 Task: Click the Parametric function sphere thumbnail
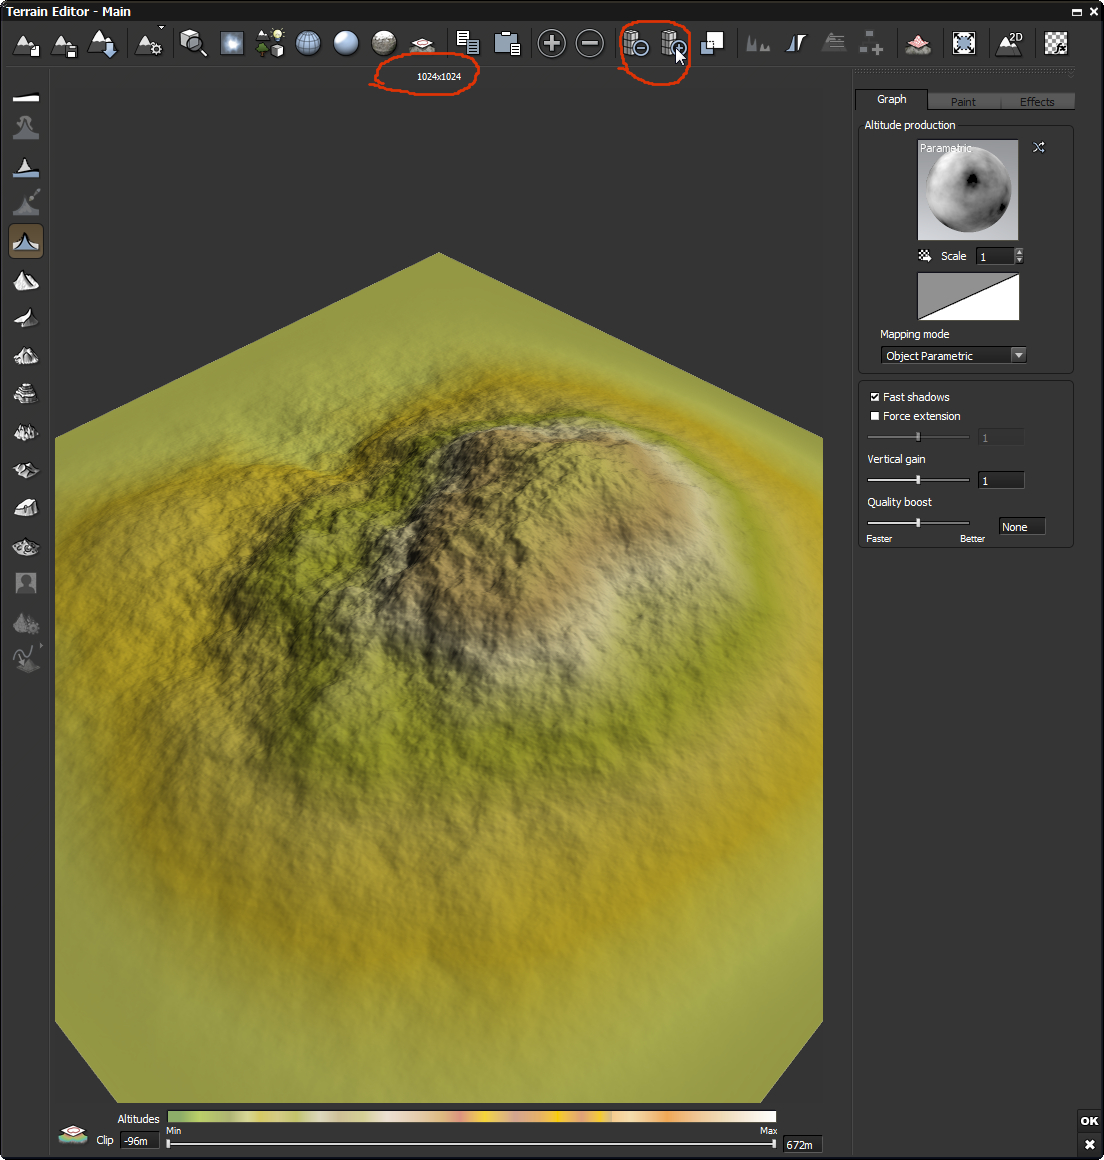coord(968,189)
